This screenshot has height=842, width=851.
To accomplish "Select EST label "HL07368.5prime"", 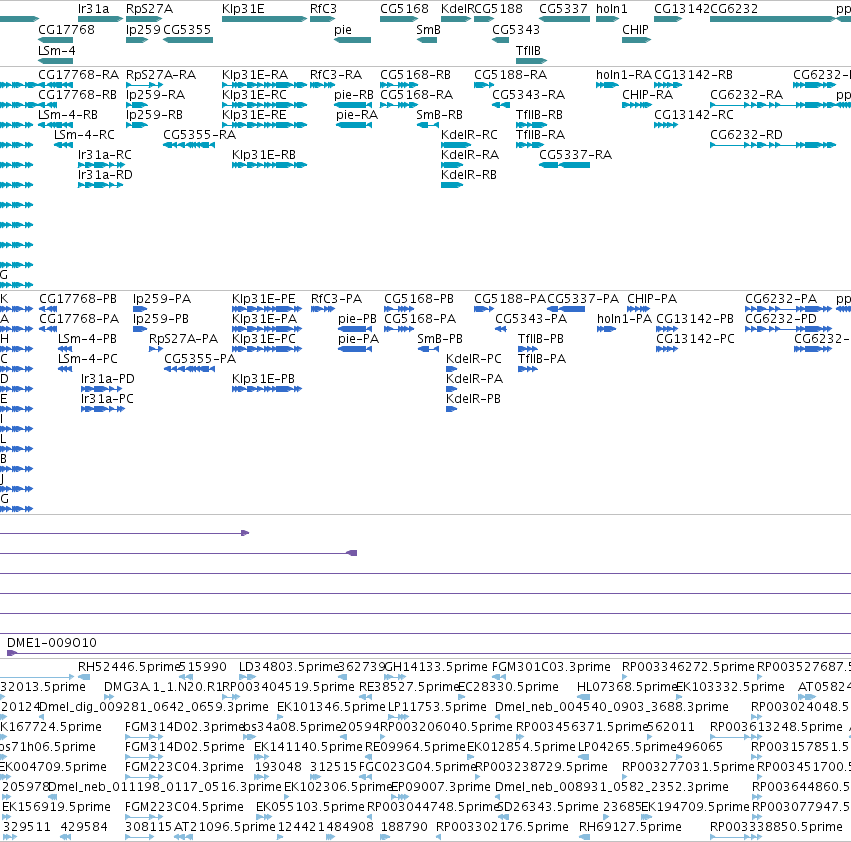I will click(627, 687).
